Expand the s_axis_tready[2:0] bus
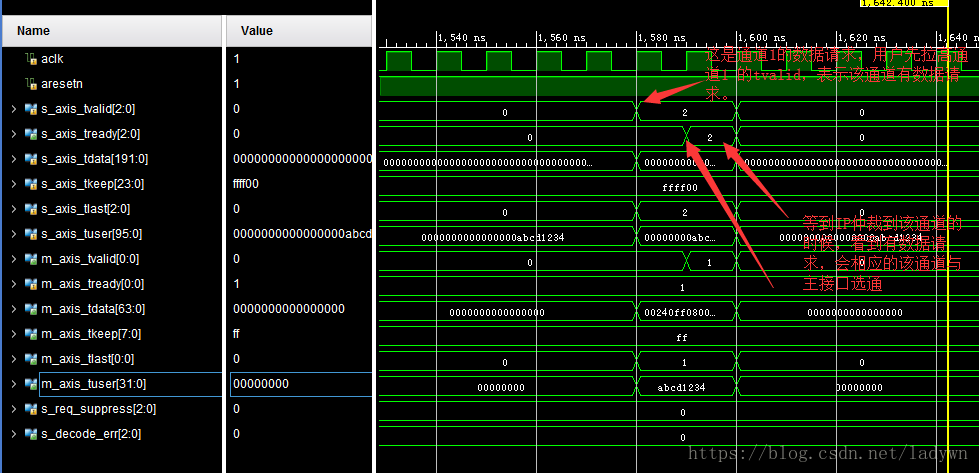The height and width of the screenshot is (473, 979). pos(14,134)
